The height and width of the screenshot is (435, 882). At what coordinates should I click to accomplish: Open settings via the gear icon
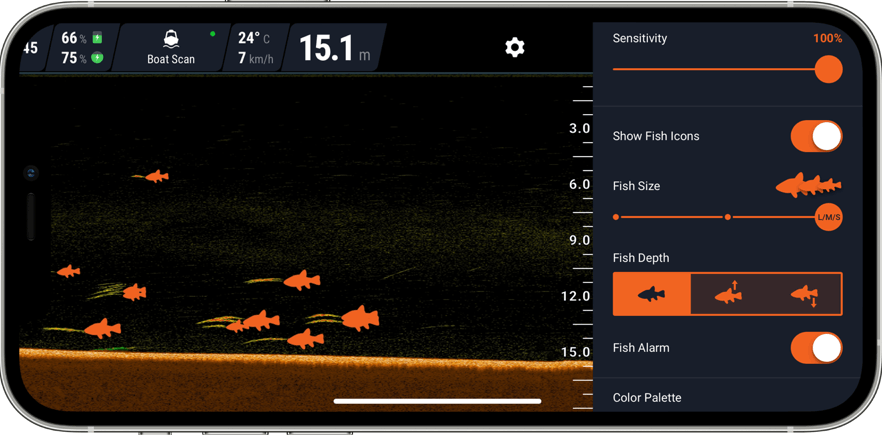click(515, 47)
